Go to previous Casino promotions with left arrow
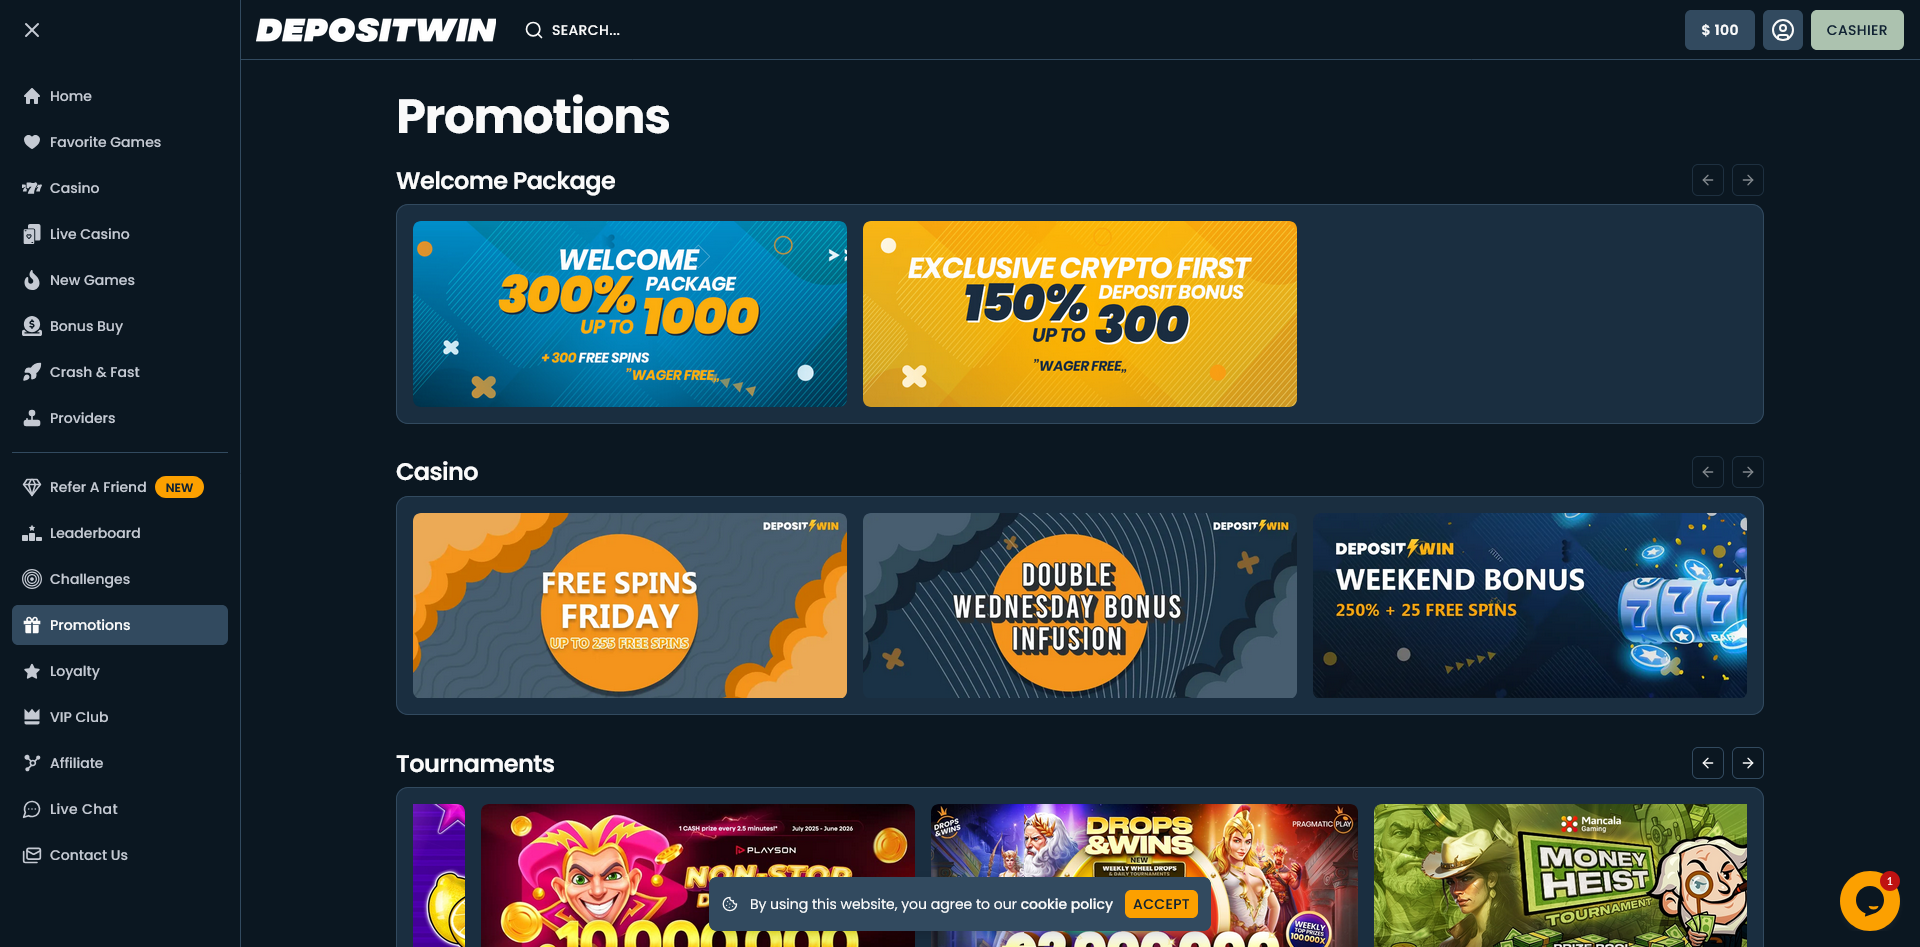This screenshot has height=947, width=1920. tap(1707, 472)
